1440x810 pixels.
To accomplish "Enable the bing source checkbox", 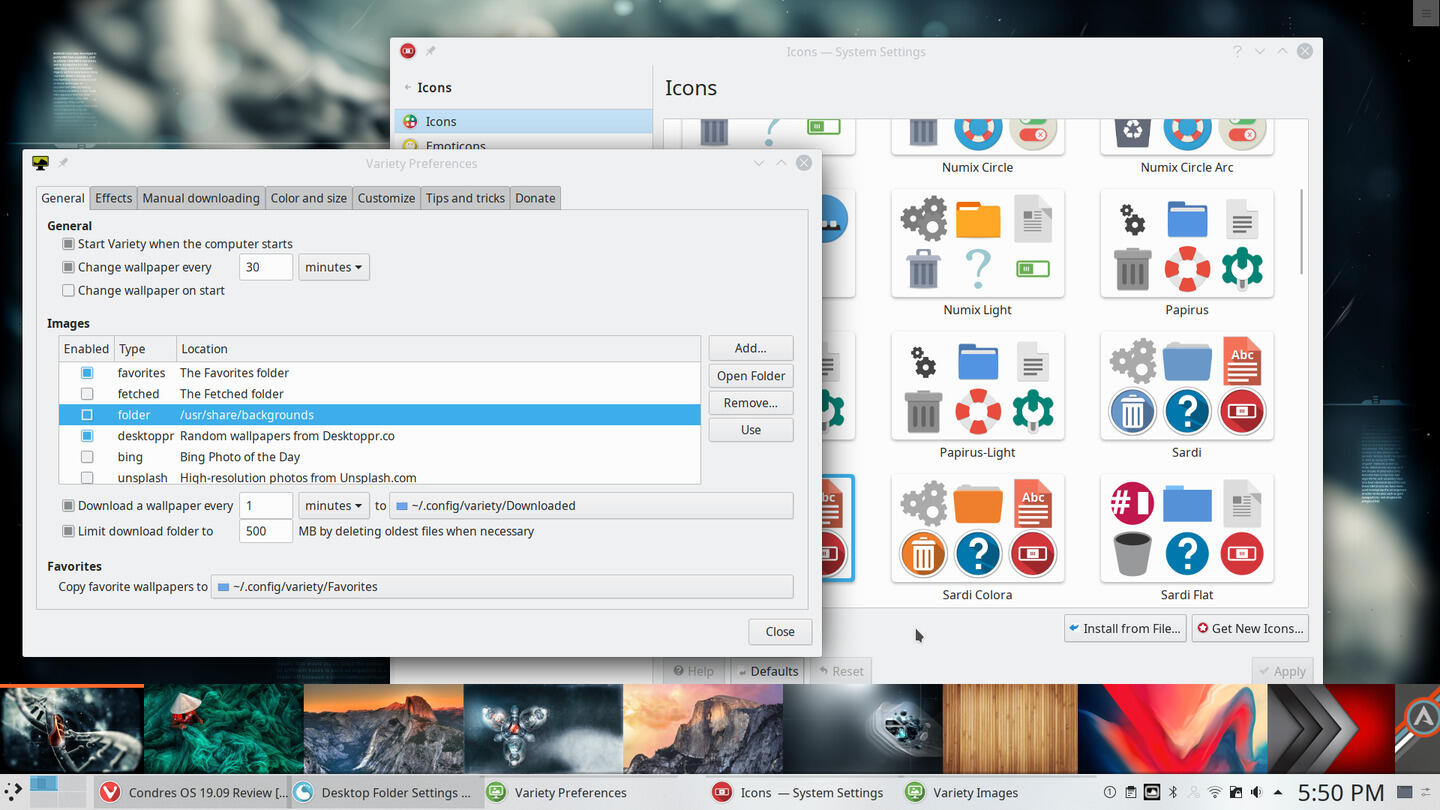I will click(x=87, y=457).
